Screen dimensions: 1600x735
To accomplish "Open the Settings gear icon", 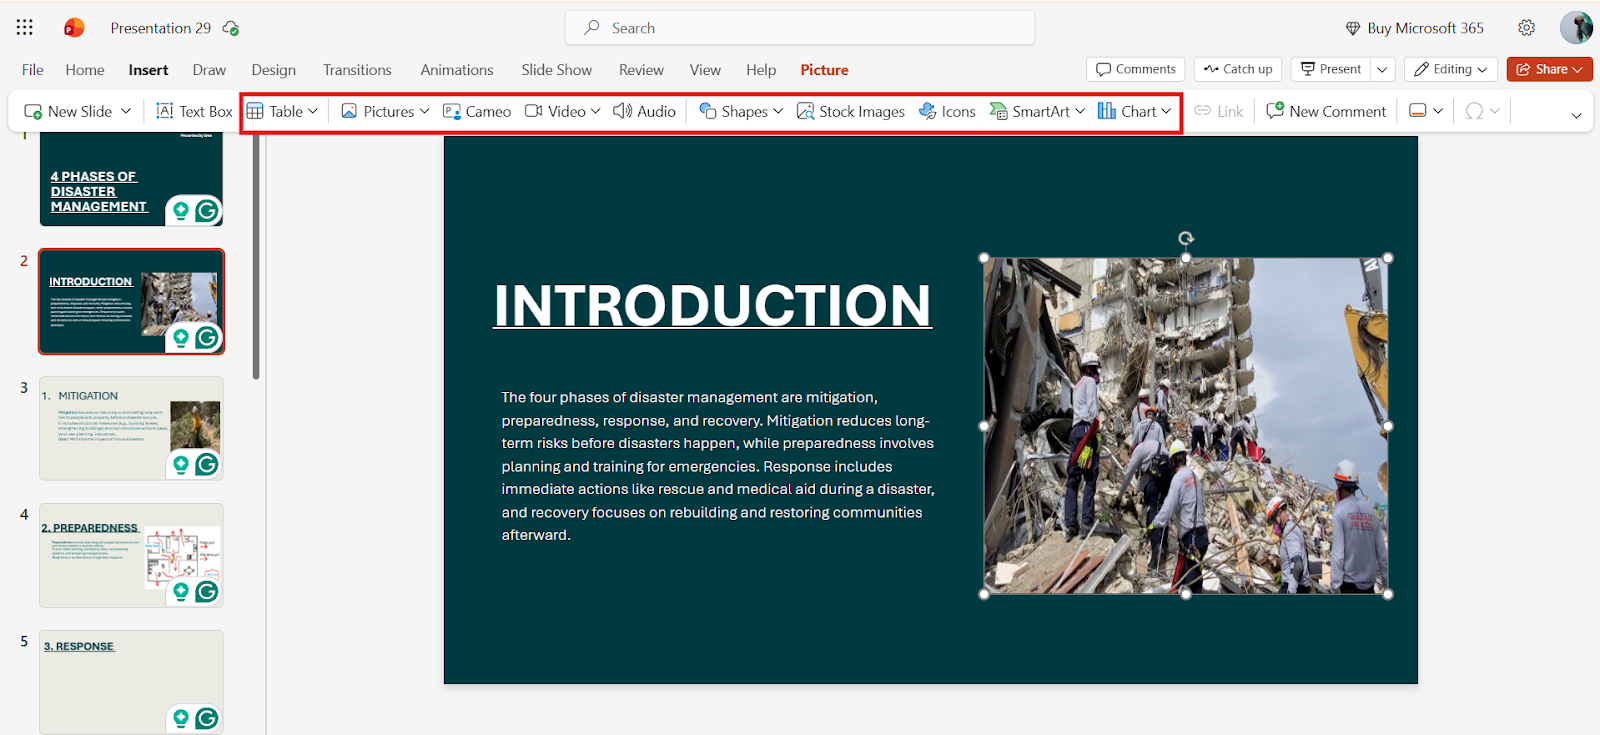I will tap(1526, 28).
